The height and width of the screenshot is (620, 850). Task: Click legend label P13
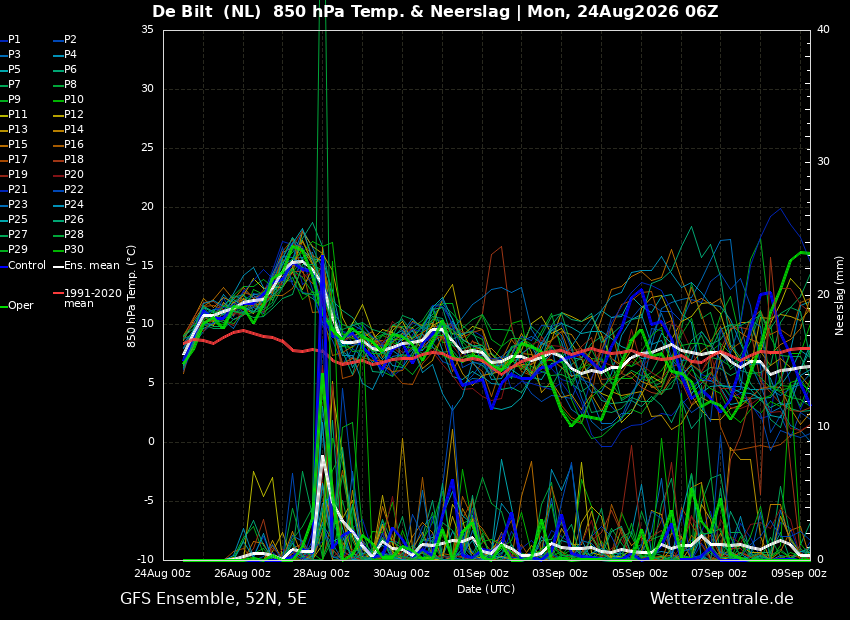pos(17,130)
